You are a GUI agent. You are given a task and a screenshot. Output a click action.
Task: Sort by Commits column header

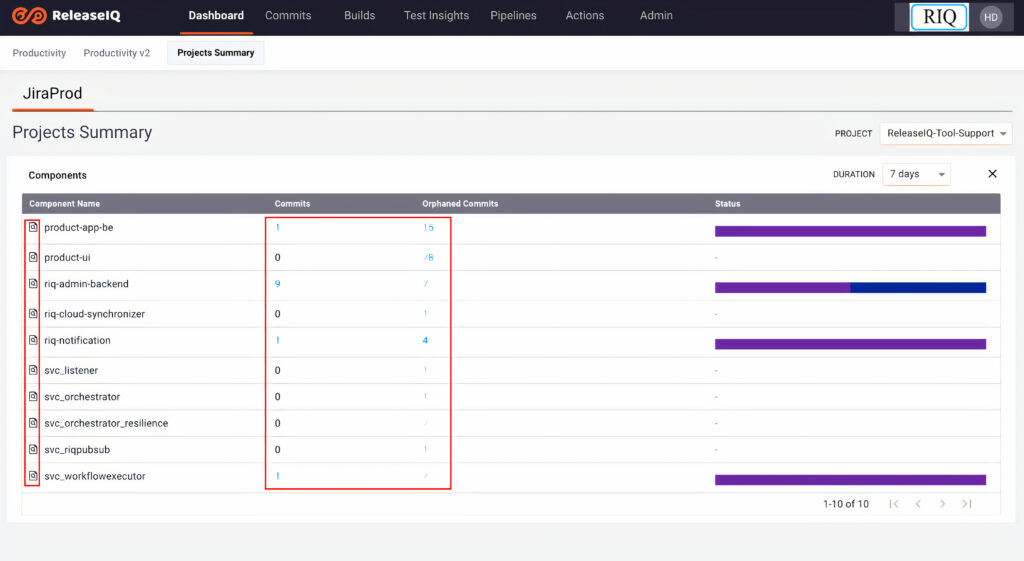click(292, 204)
